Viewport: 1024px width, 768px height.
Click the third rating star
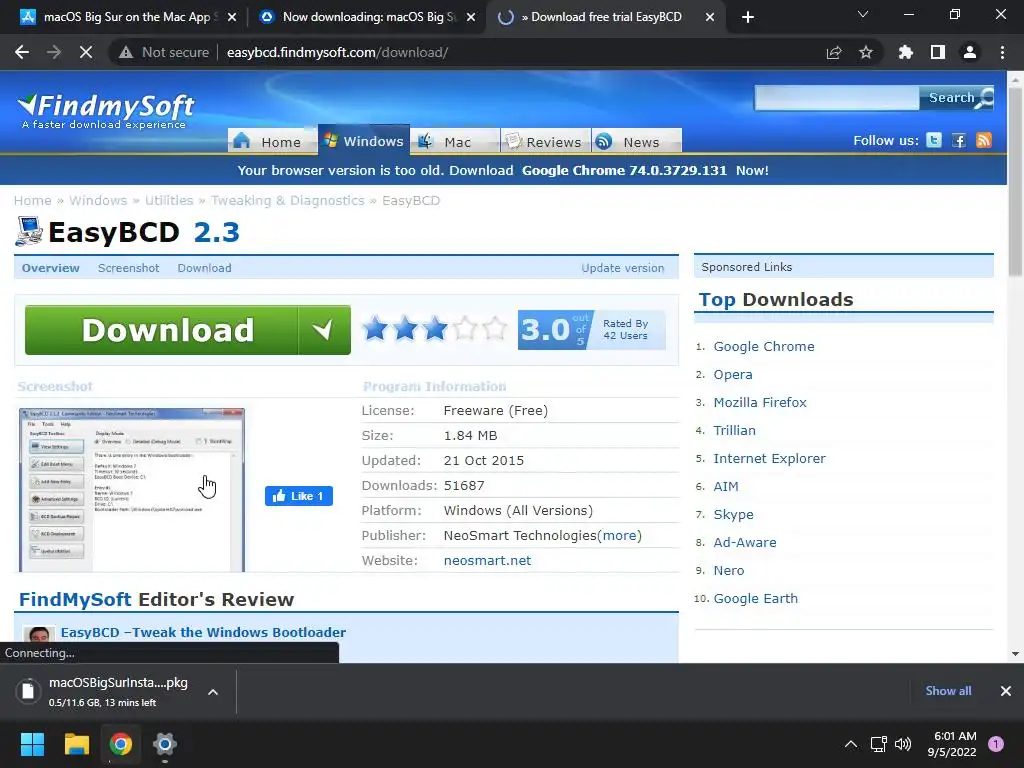435,328
